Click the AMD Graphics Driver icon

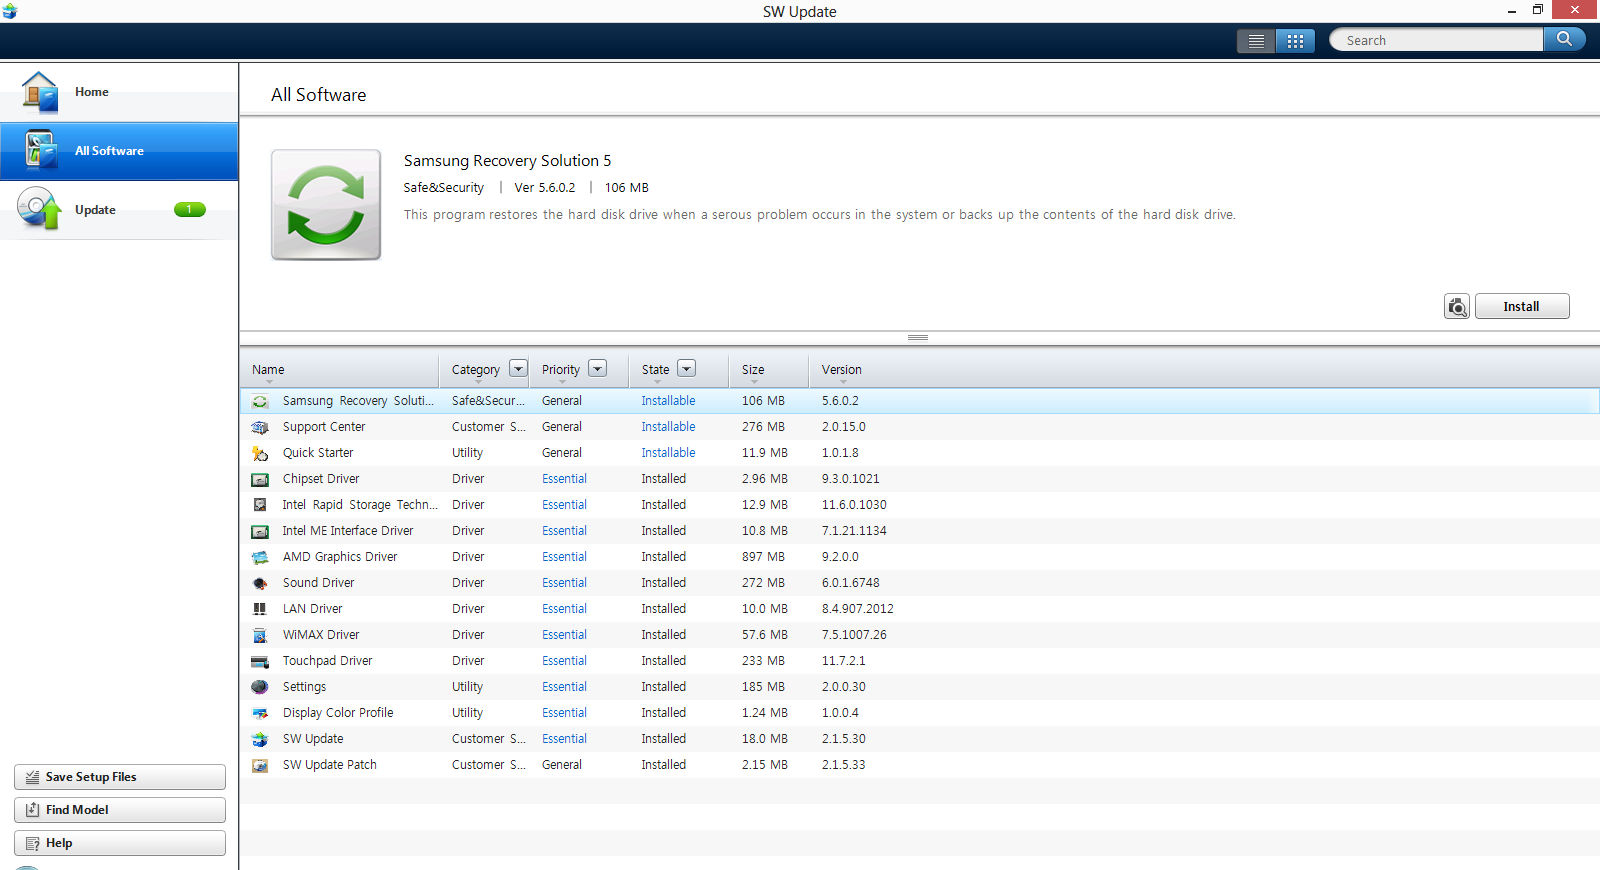coord(260,557)
